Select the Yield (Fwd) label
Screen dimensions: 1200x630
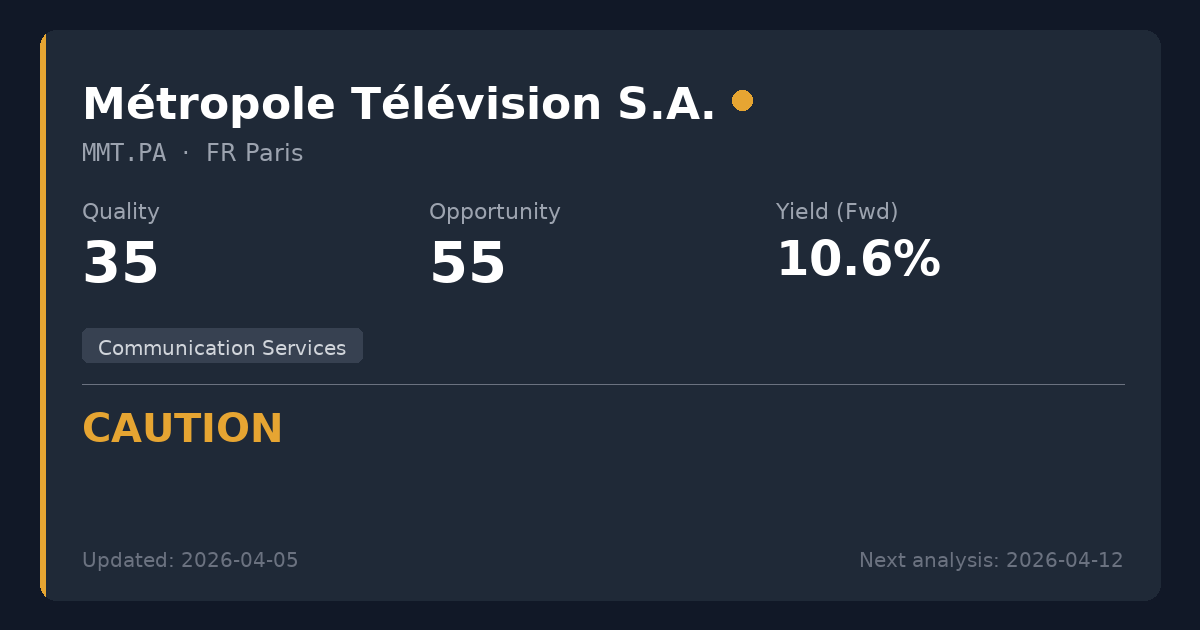coord(836,212)
